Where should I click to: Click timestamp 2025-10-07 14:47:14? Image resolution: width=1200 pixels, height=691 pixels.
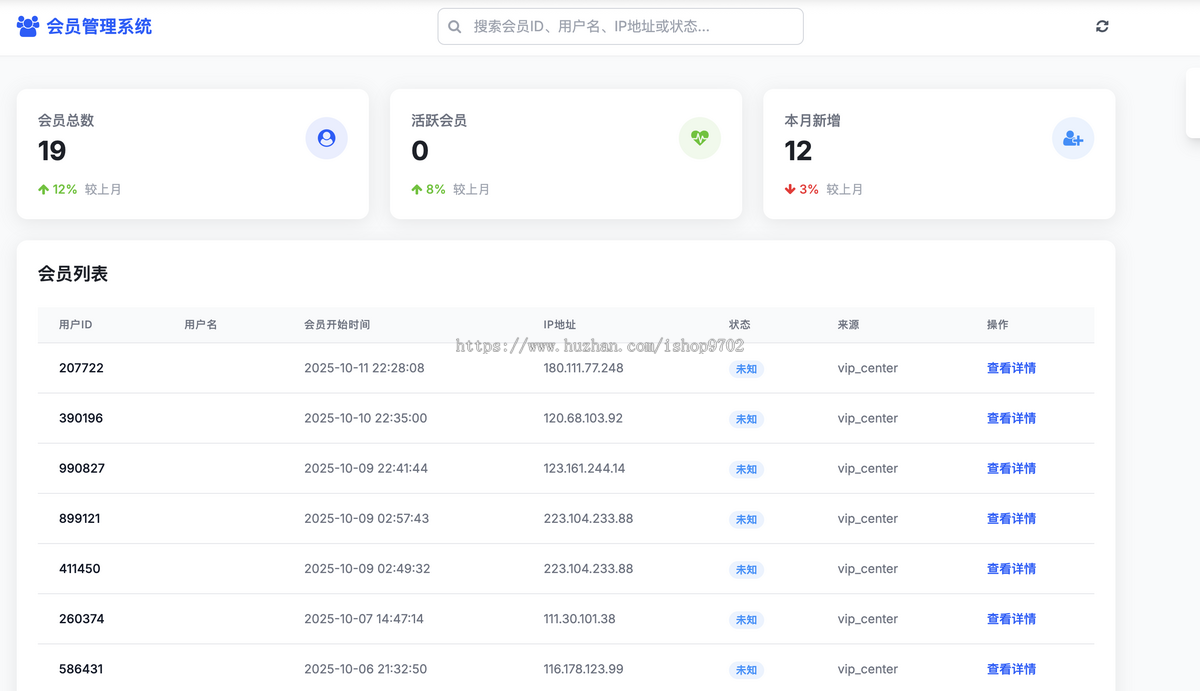(364, 619)
